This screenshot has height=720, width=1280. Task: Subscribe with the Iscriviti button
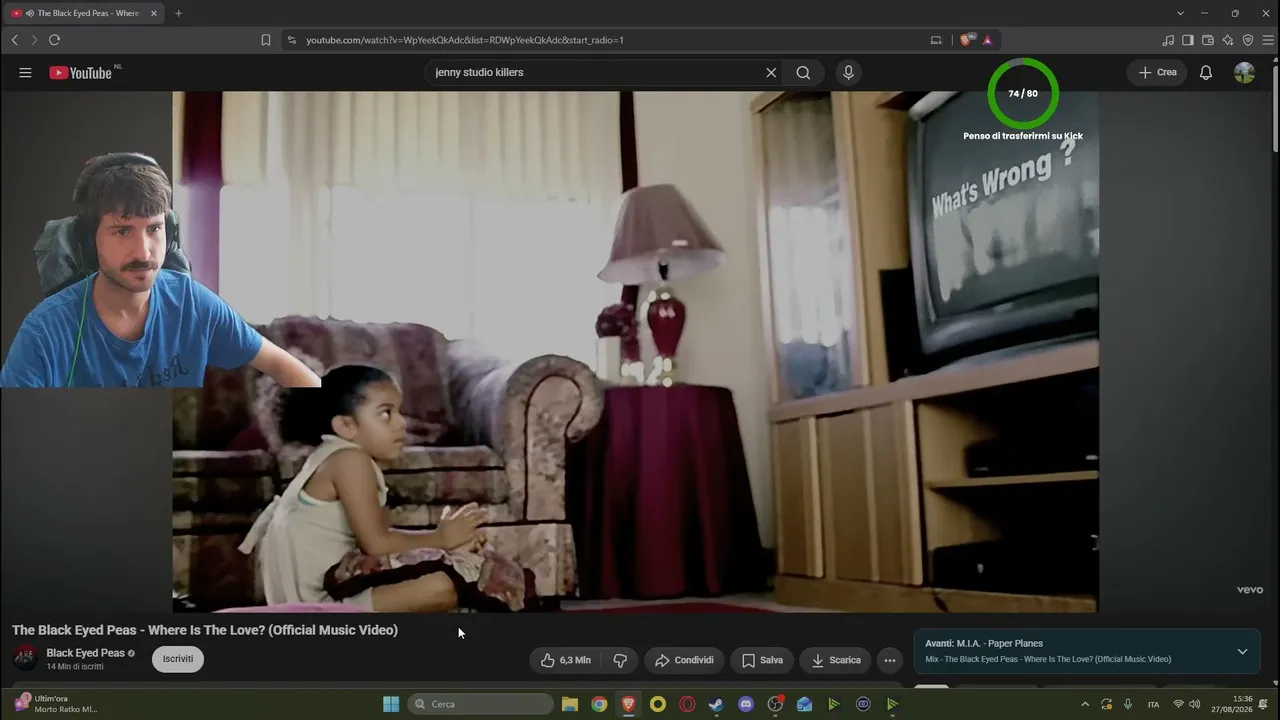(178, 659)
